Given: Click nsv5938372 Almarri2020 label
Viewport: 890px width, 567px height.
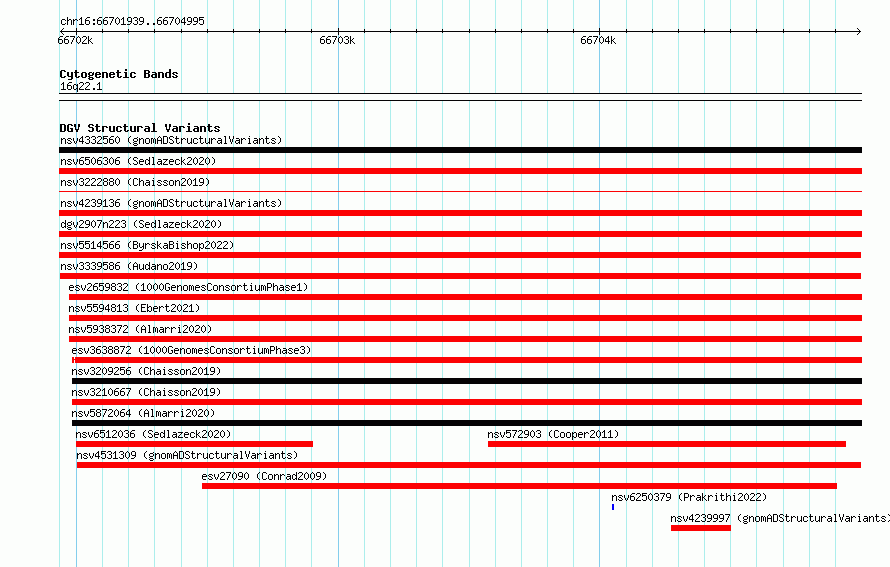Looking at the screenshot, I should [x=140, y=329].
